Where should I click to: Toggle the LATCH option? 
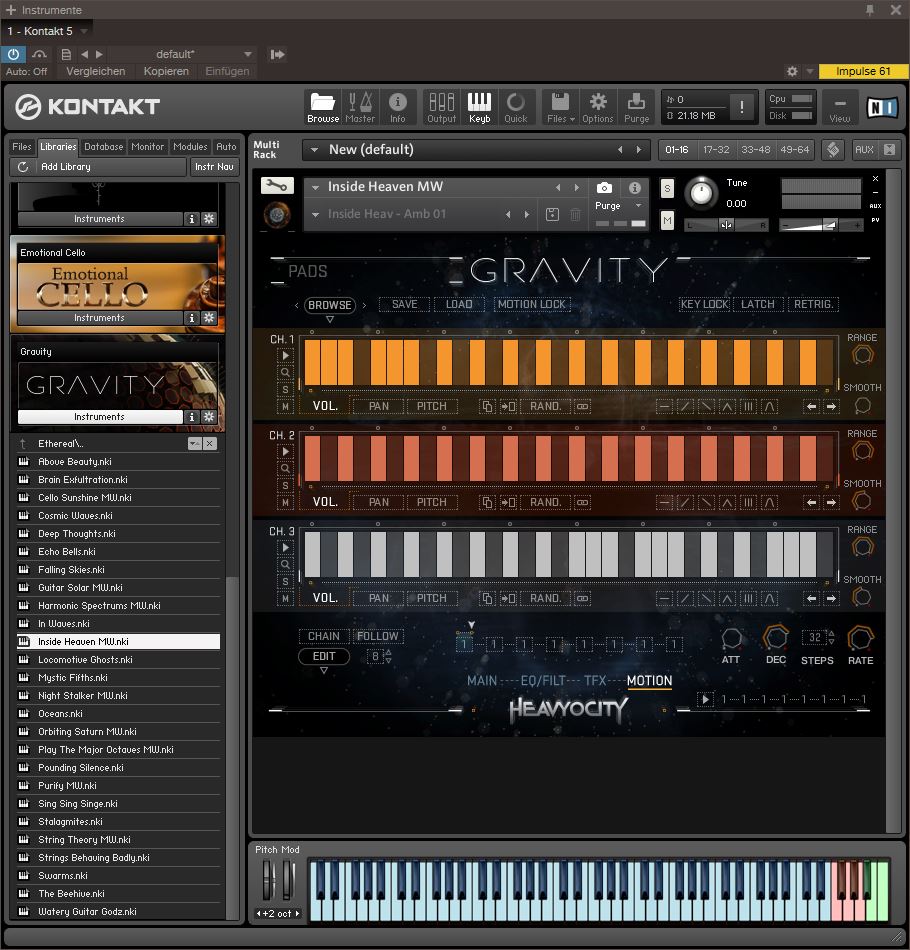pyautogui.click(x=758, y=304)
